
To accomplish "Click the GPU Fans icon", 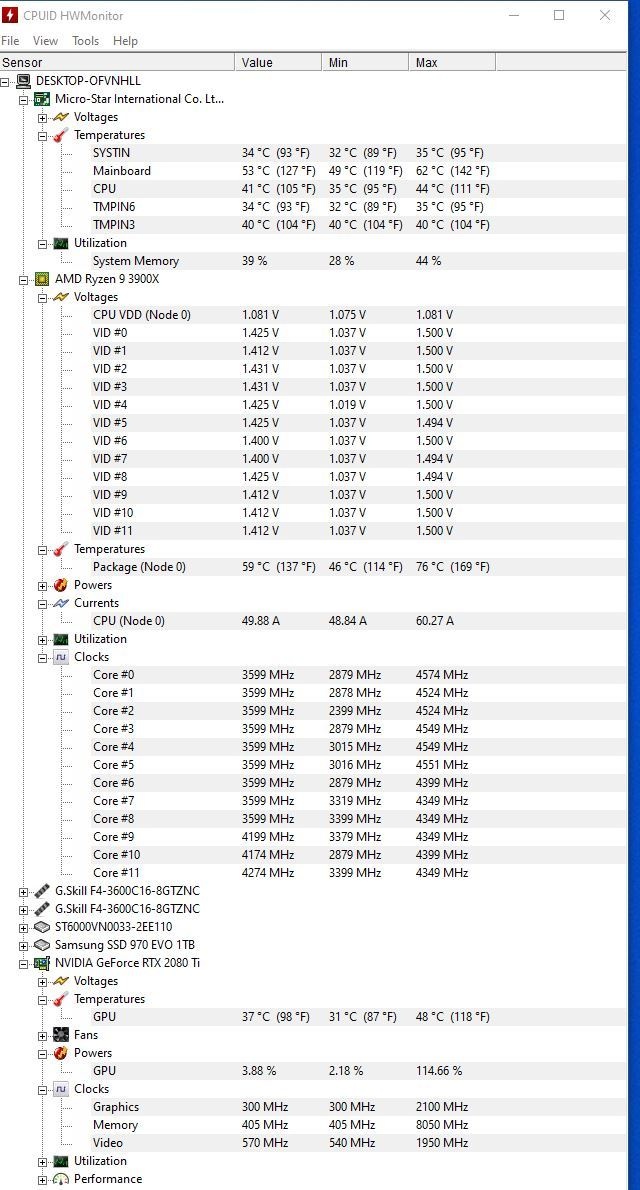I will (61, 1035).
